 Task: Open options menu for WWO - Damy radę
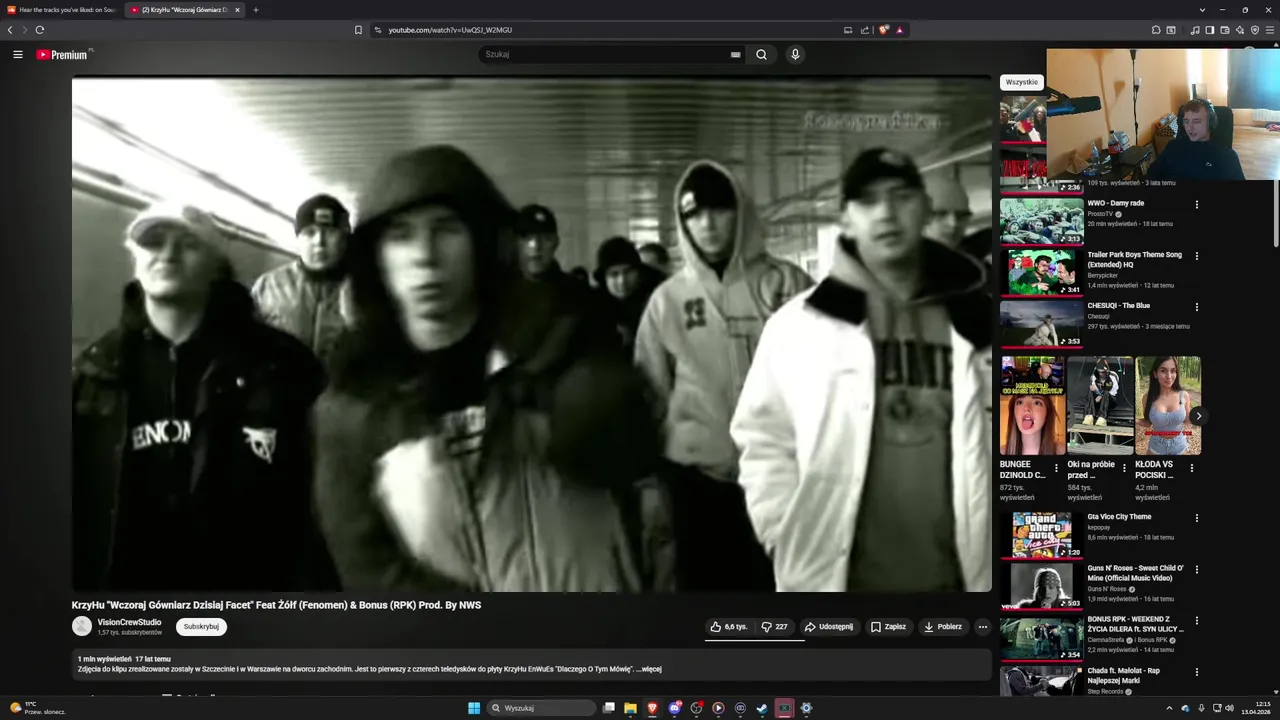[x=1196, y=205]
